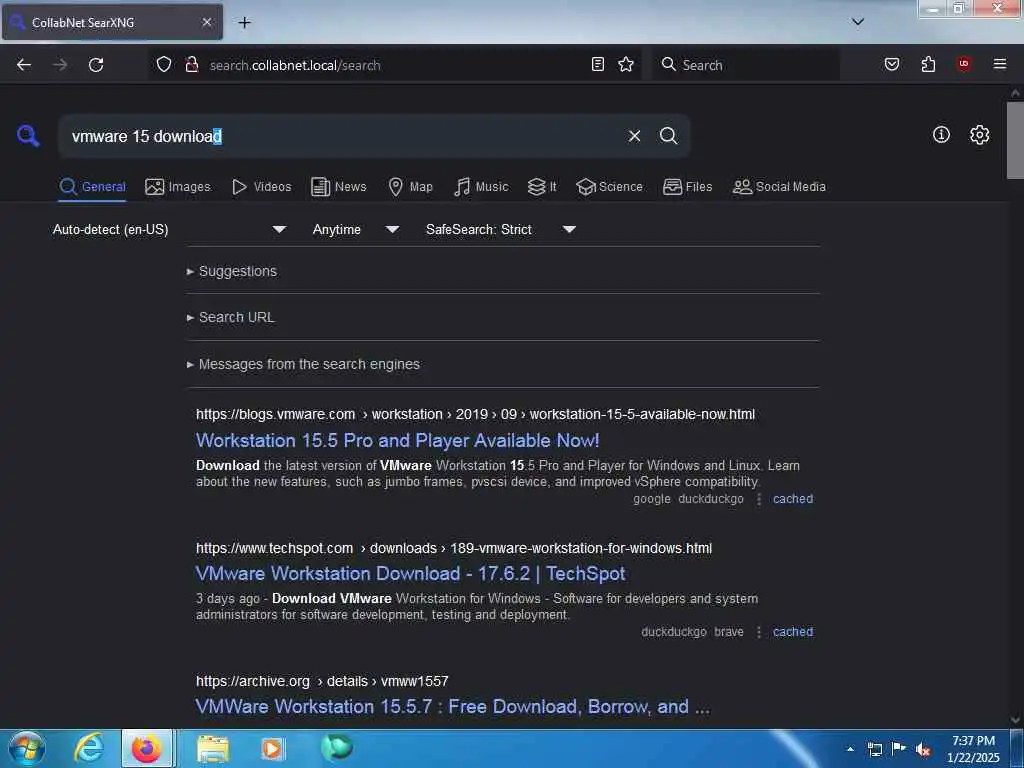
Task: Close the CollabNet SearXNG tab
Action: click(206, 22)
